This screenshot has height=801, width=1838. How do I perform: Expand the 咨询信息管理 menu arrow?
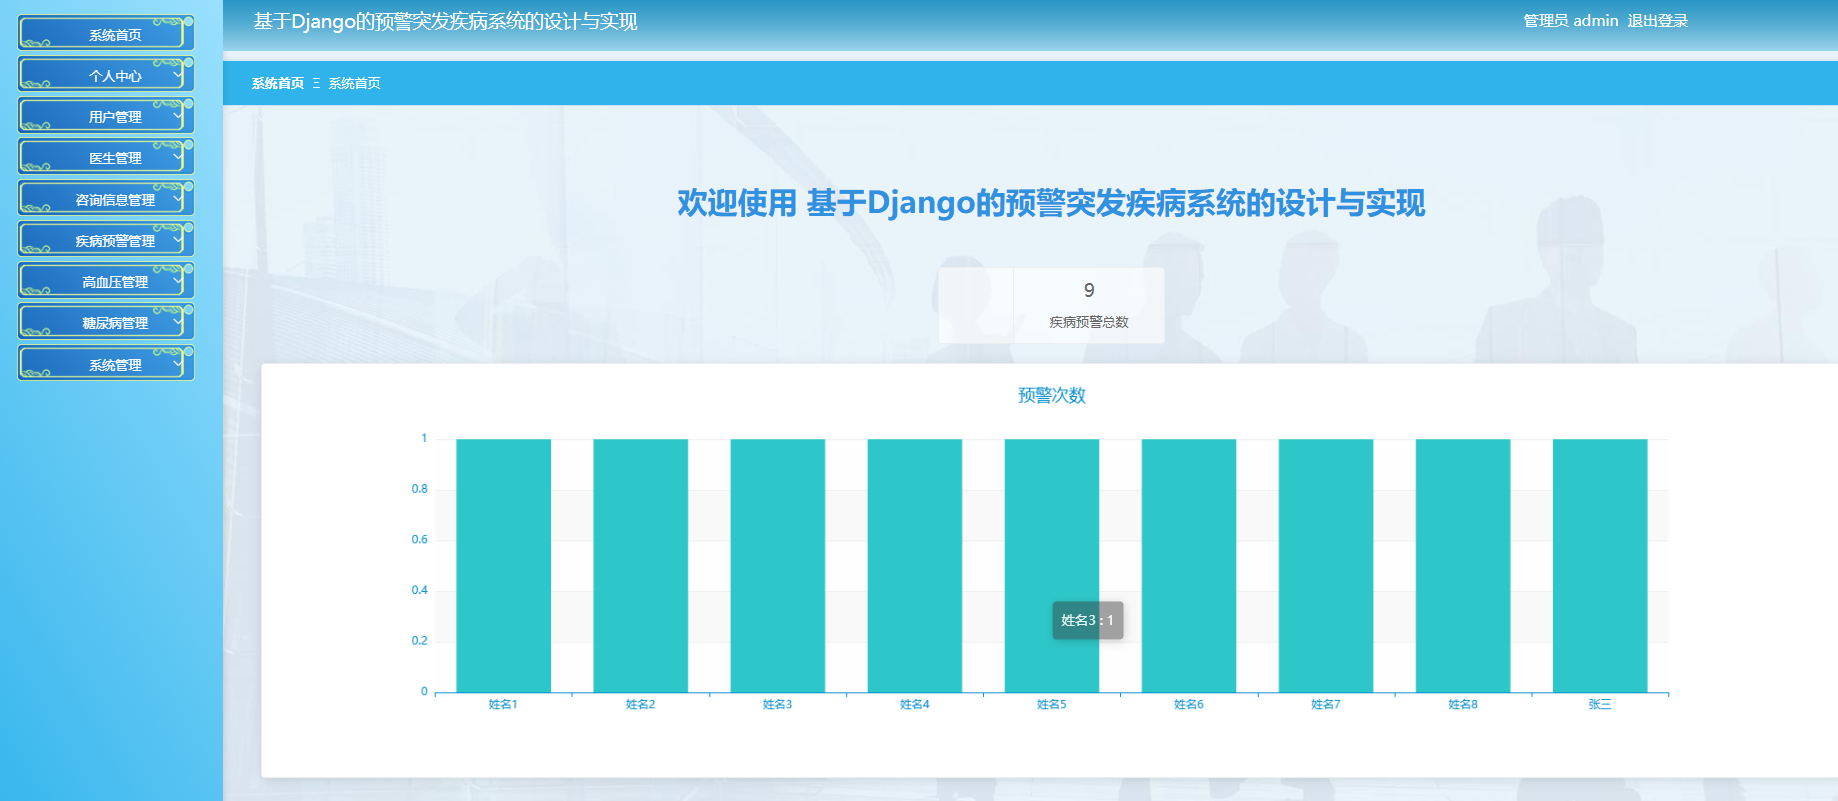pyautogui.click(x=178, y=198)
